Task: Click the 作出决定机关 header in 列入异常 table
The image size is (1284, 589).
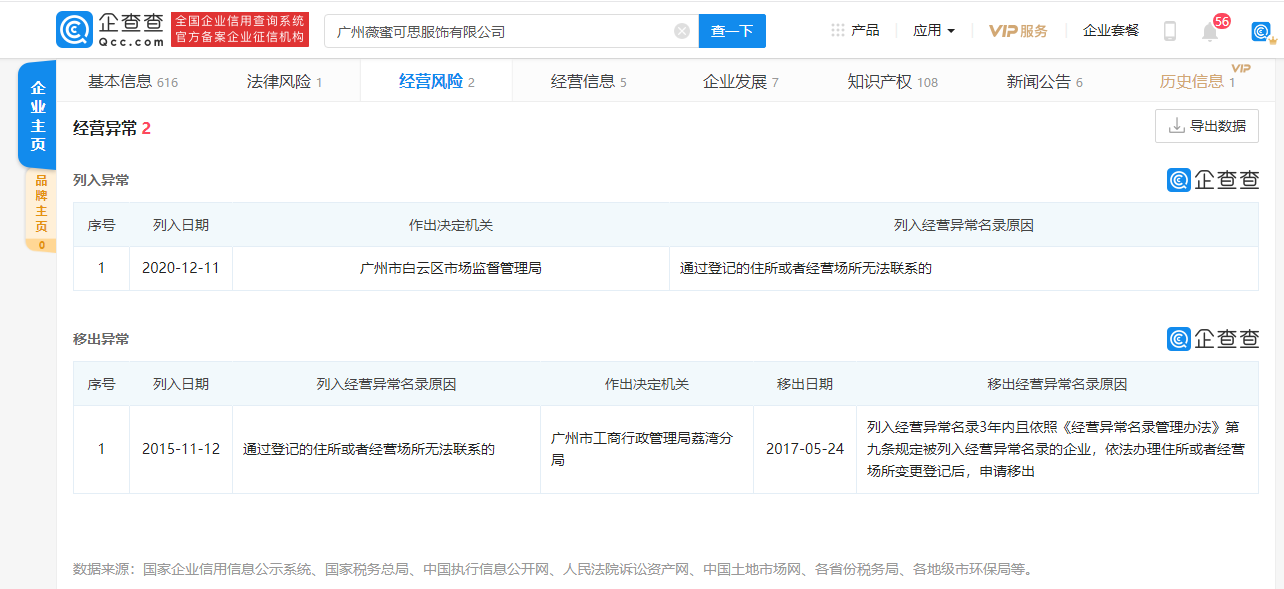Action: coord(451,225)
